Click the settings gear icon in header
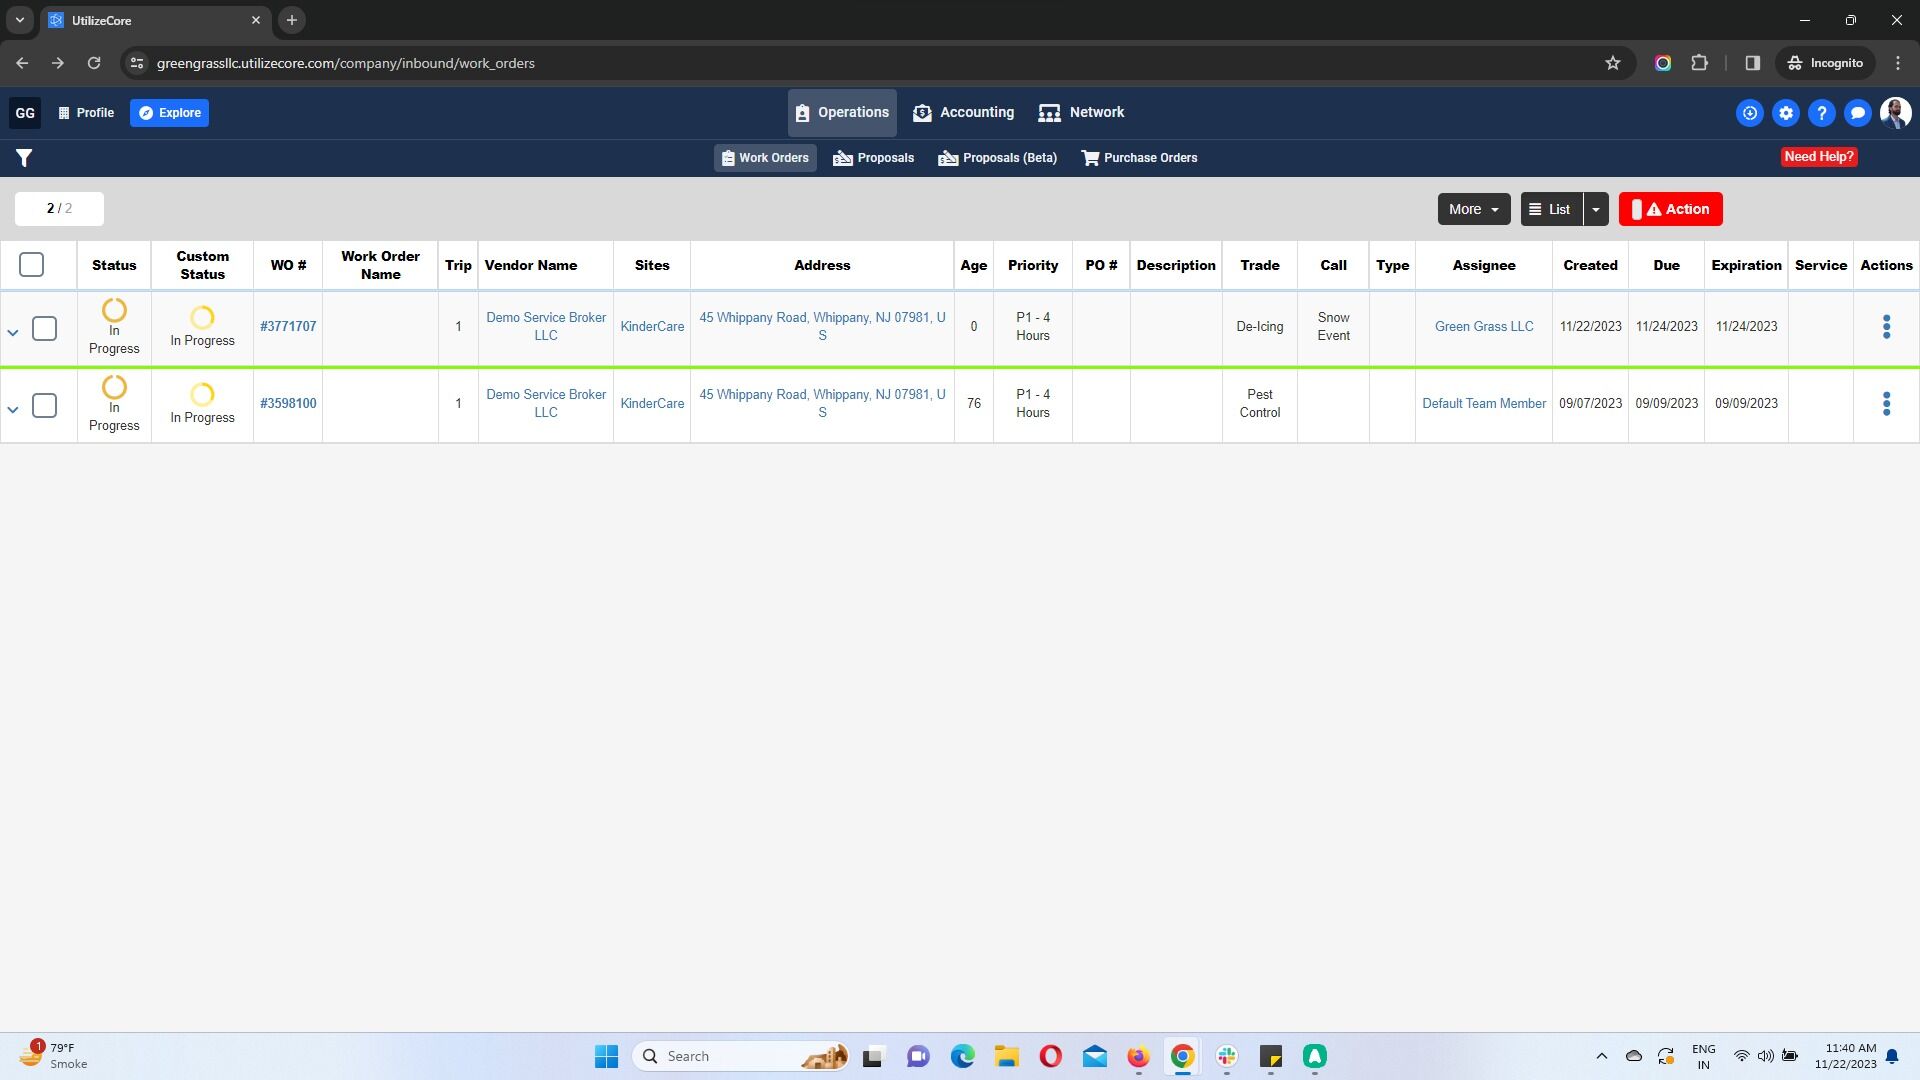 coord(1786,113)
